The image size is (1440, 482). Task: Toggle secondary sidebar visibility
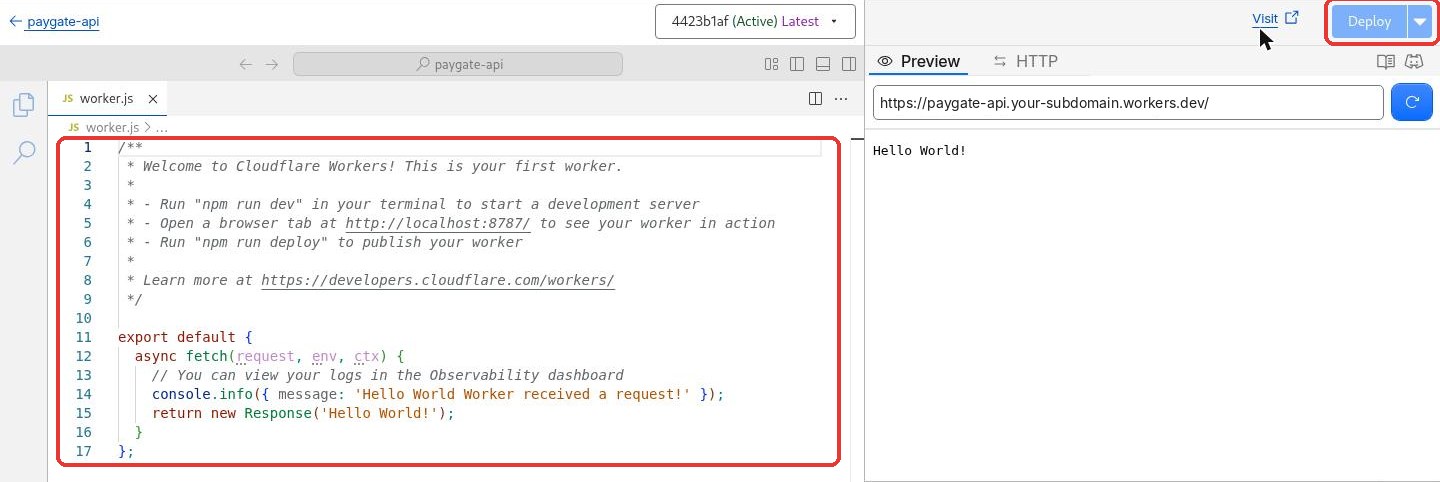coord(849,64)
